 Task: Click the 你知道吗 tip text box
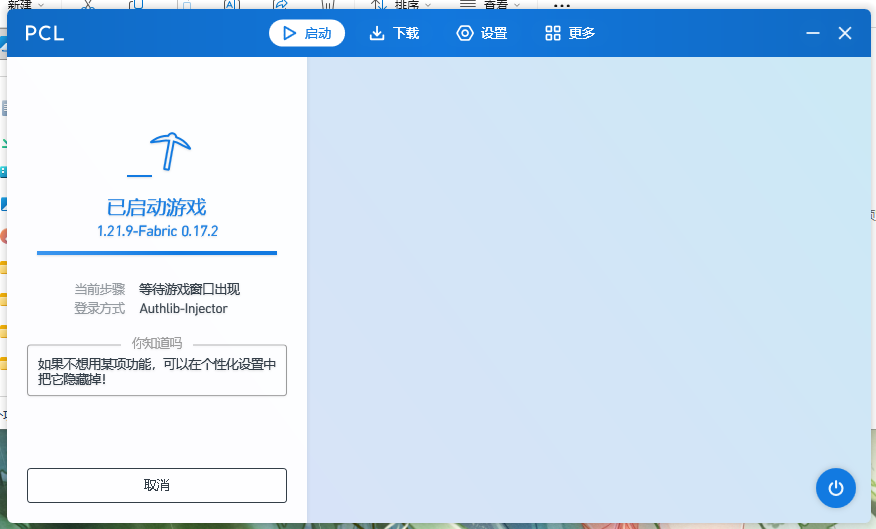(x=157, y=372)
